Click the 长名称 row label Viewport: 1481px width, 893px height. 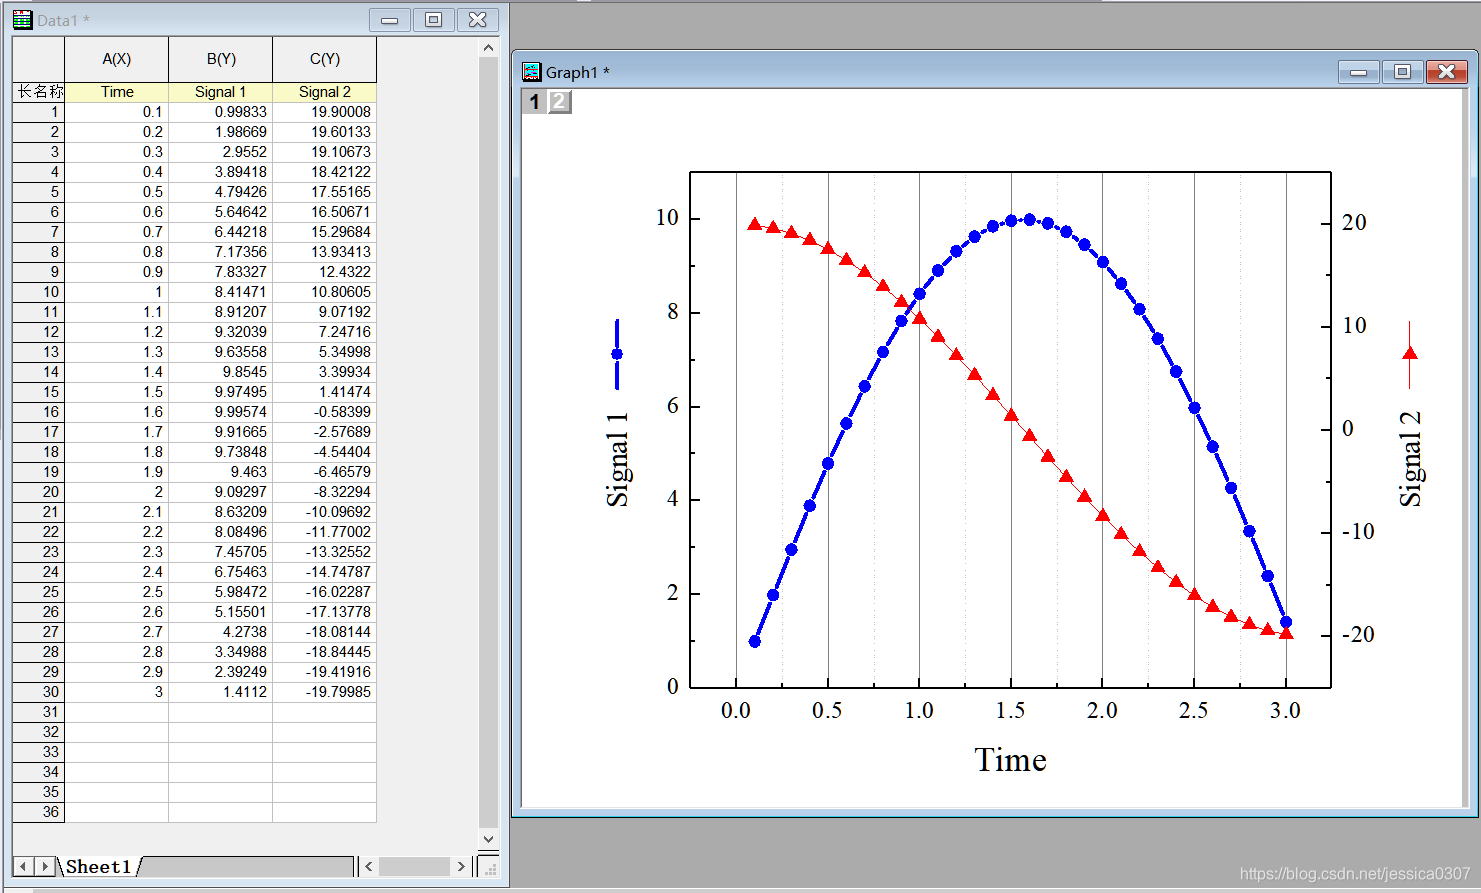(39, 92)
